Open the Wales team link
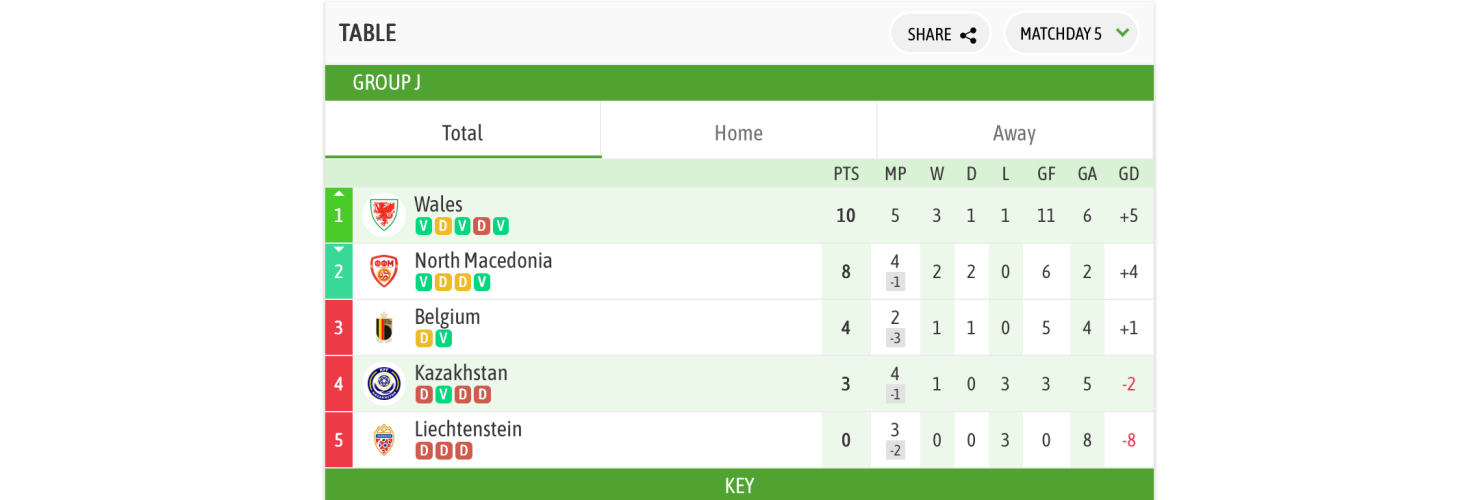Viewport: 1479px width, 500px height. tap(438, 205)
